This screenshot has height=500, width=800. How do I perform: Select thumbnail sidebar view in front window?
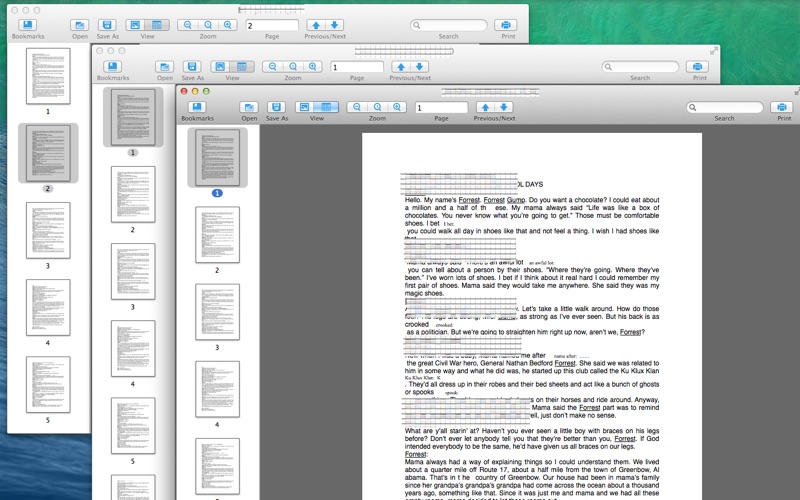[x=326, y=107]
